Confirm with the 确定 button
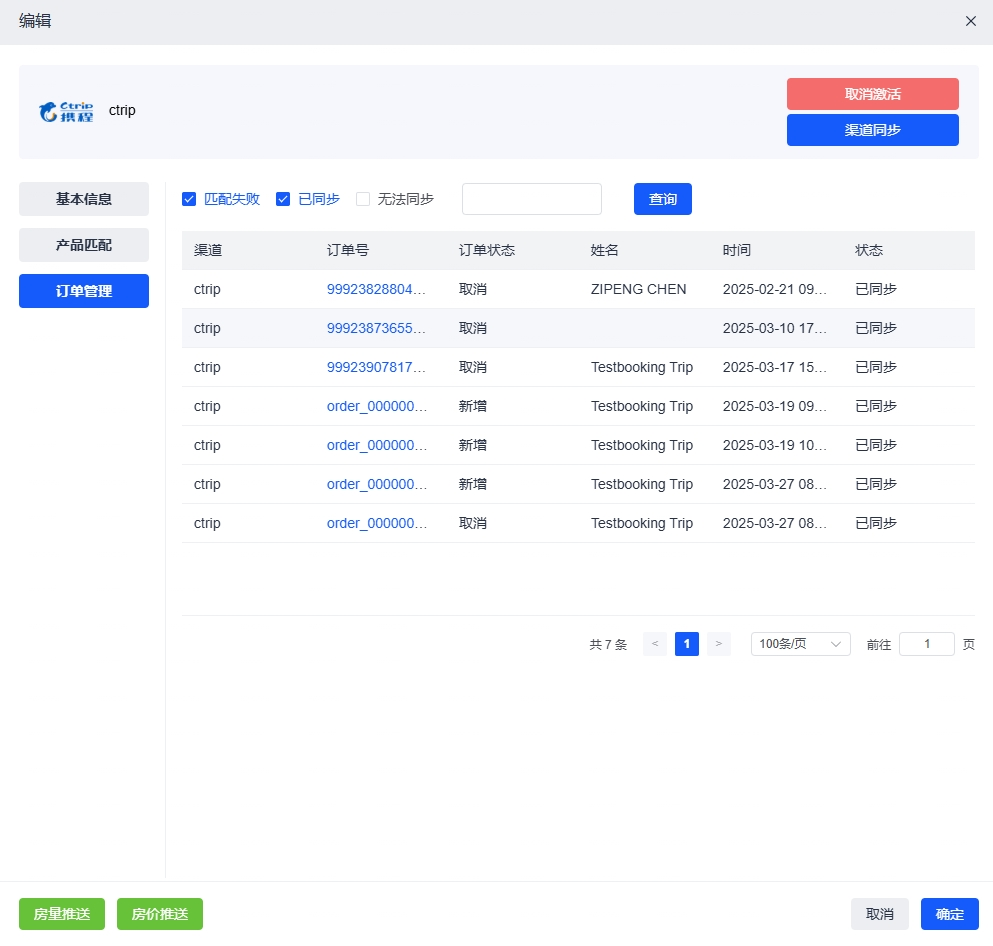Viewport: 993px width, 946px height. coord(949,914)
